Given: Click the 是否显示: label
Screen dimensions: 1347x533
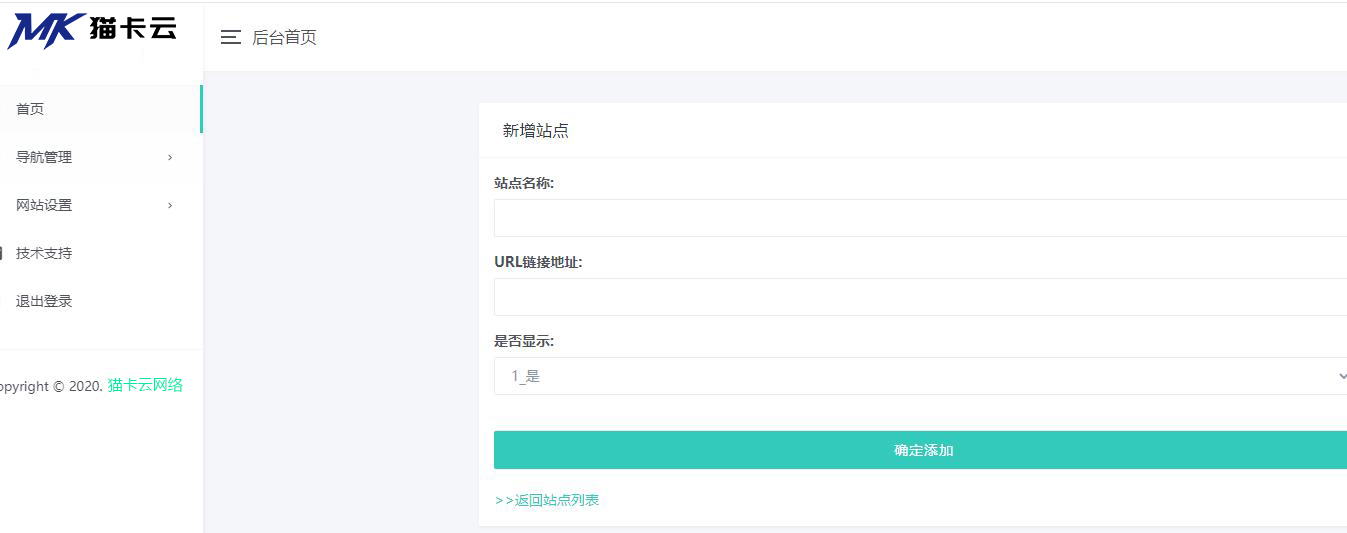Looking at the screenshot, I should (524, 341).
